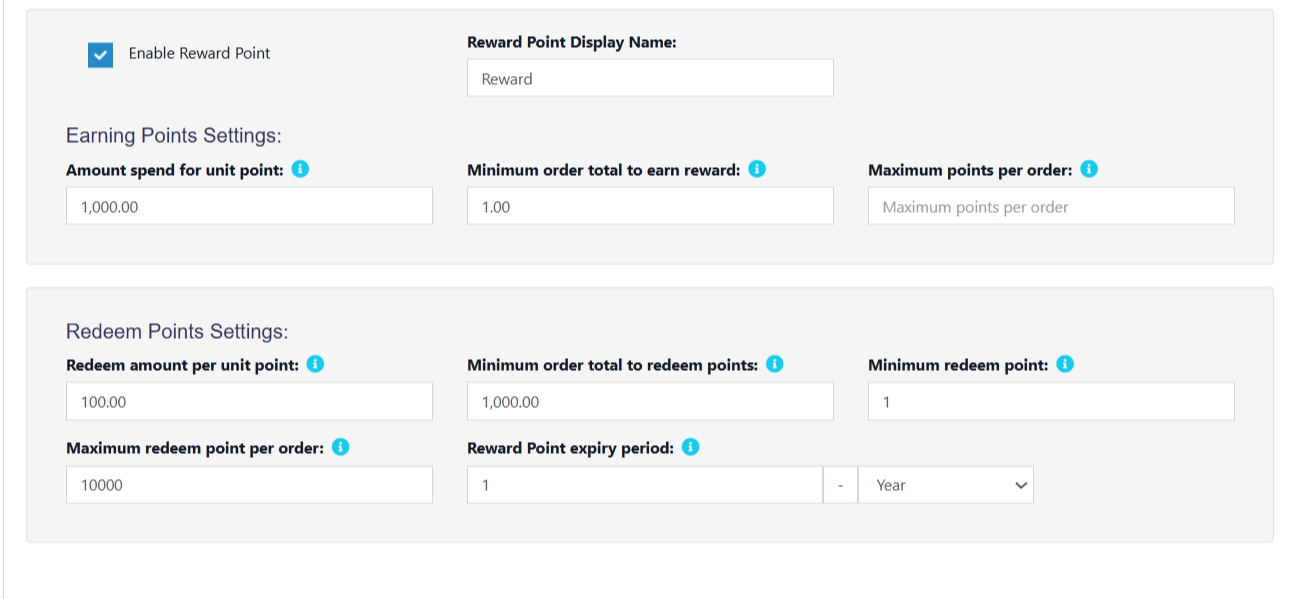Click info icon next to Minimum redeem point

pos(1065,364)
